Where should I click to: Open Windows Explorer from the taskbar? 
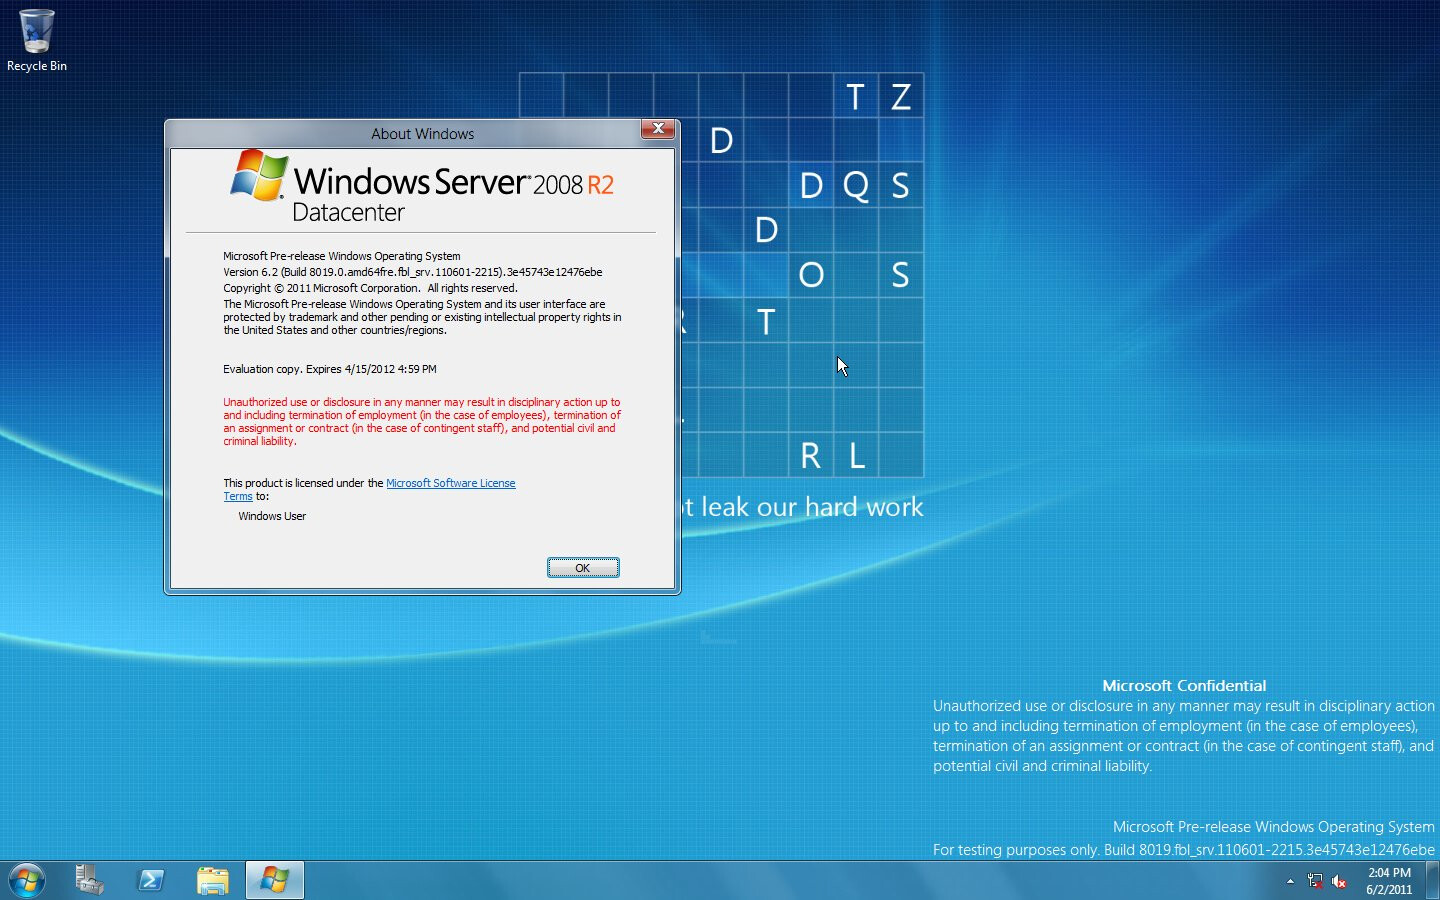click(x=213, y=880)
